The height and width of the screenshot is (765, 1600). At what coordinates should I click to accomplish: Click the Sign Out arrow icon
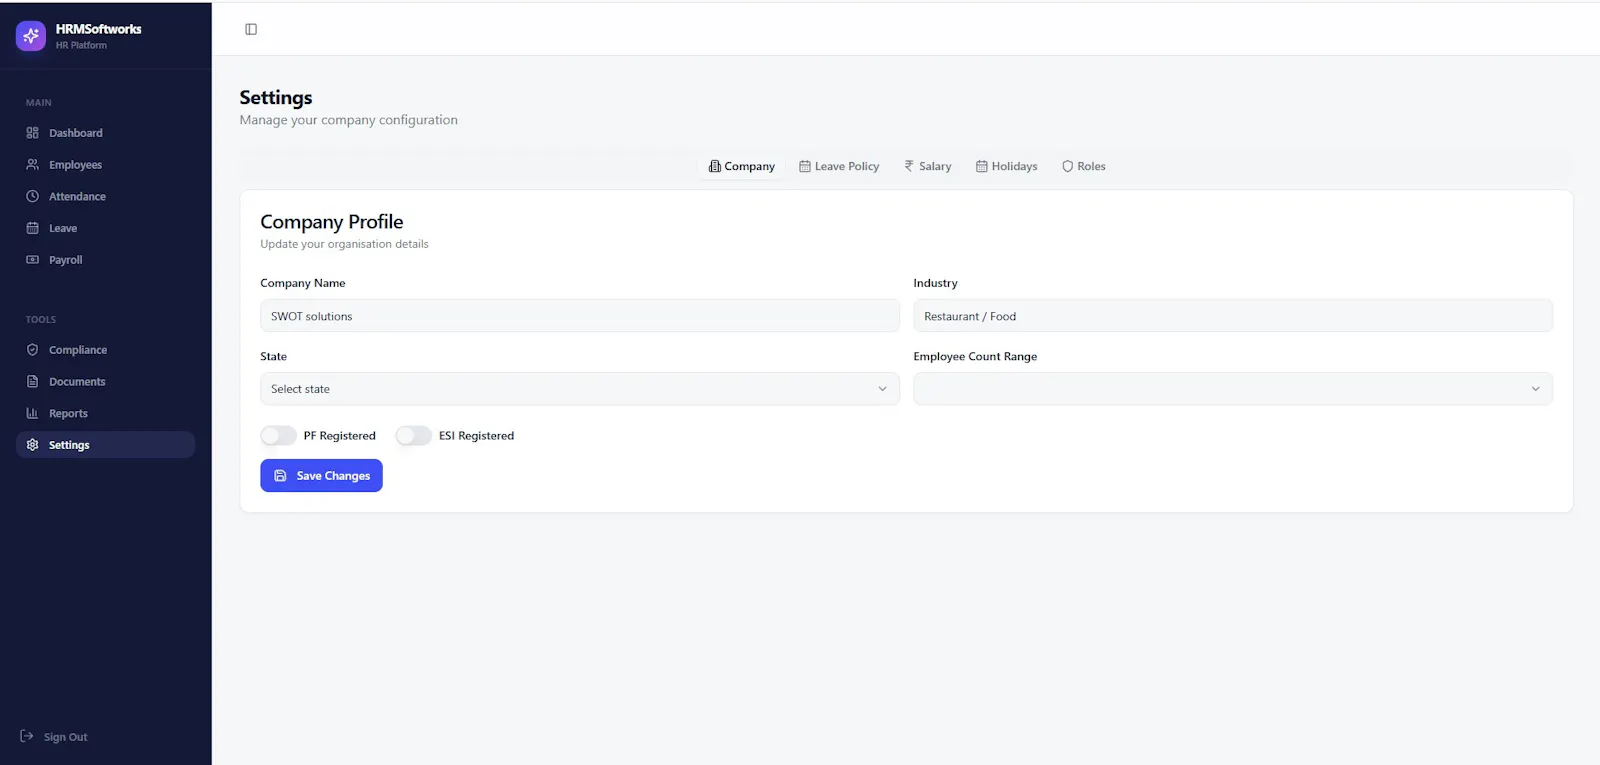pyautogui.click(x=27, y=736)
